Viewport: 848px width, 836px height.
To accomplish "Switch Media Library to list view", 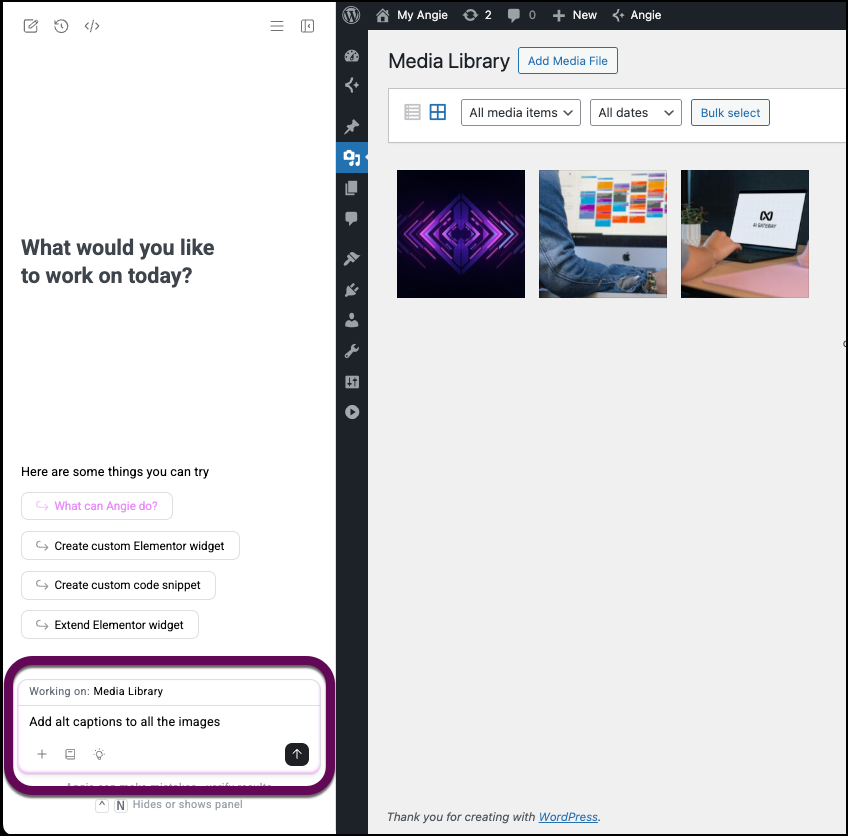I will 412,112.
